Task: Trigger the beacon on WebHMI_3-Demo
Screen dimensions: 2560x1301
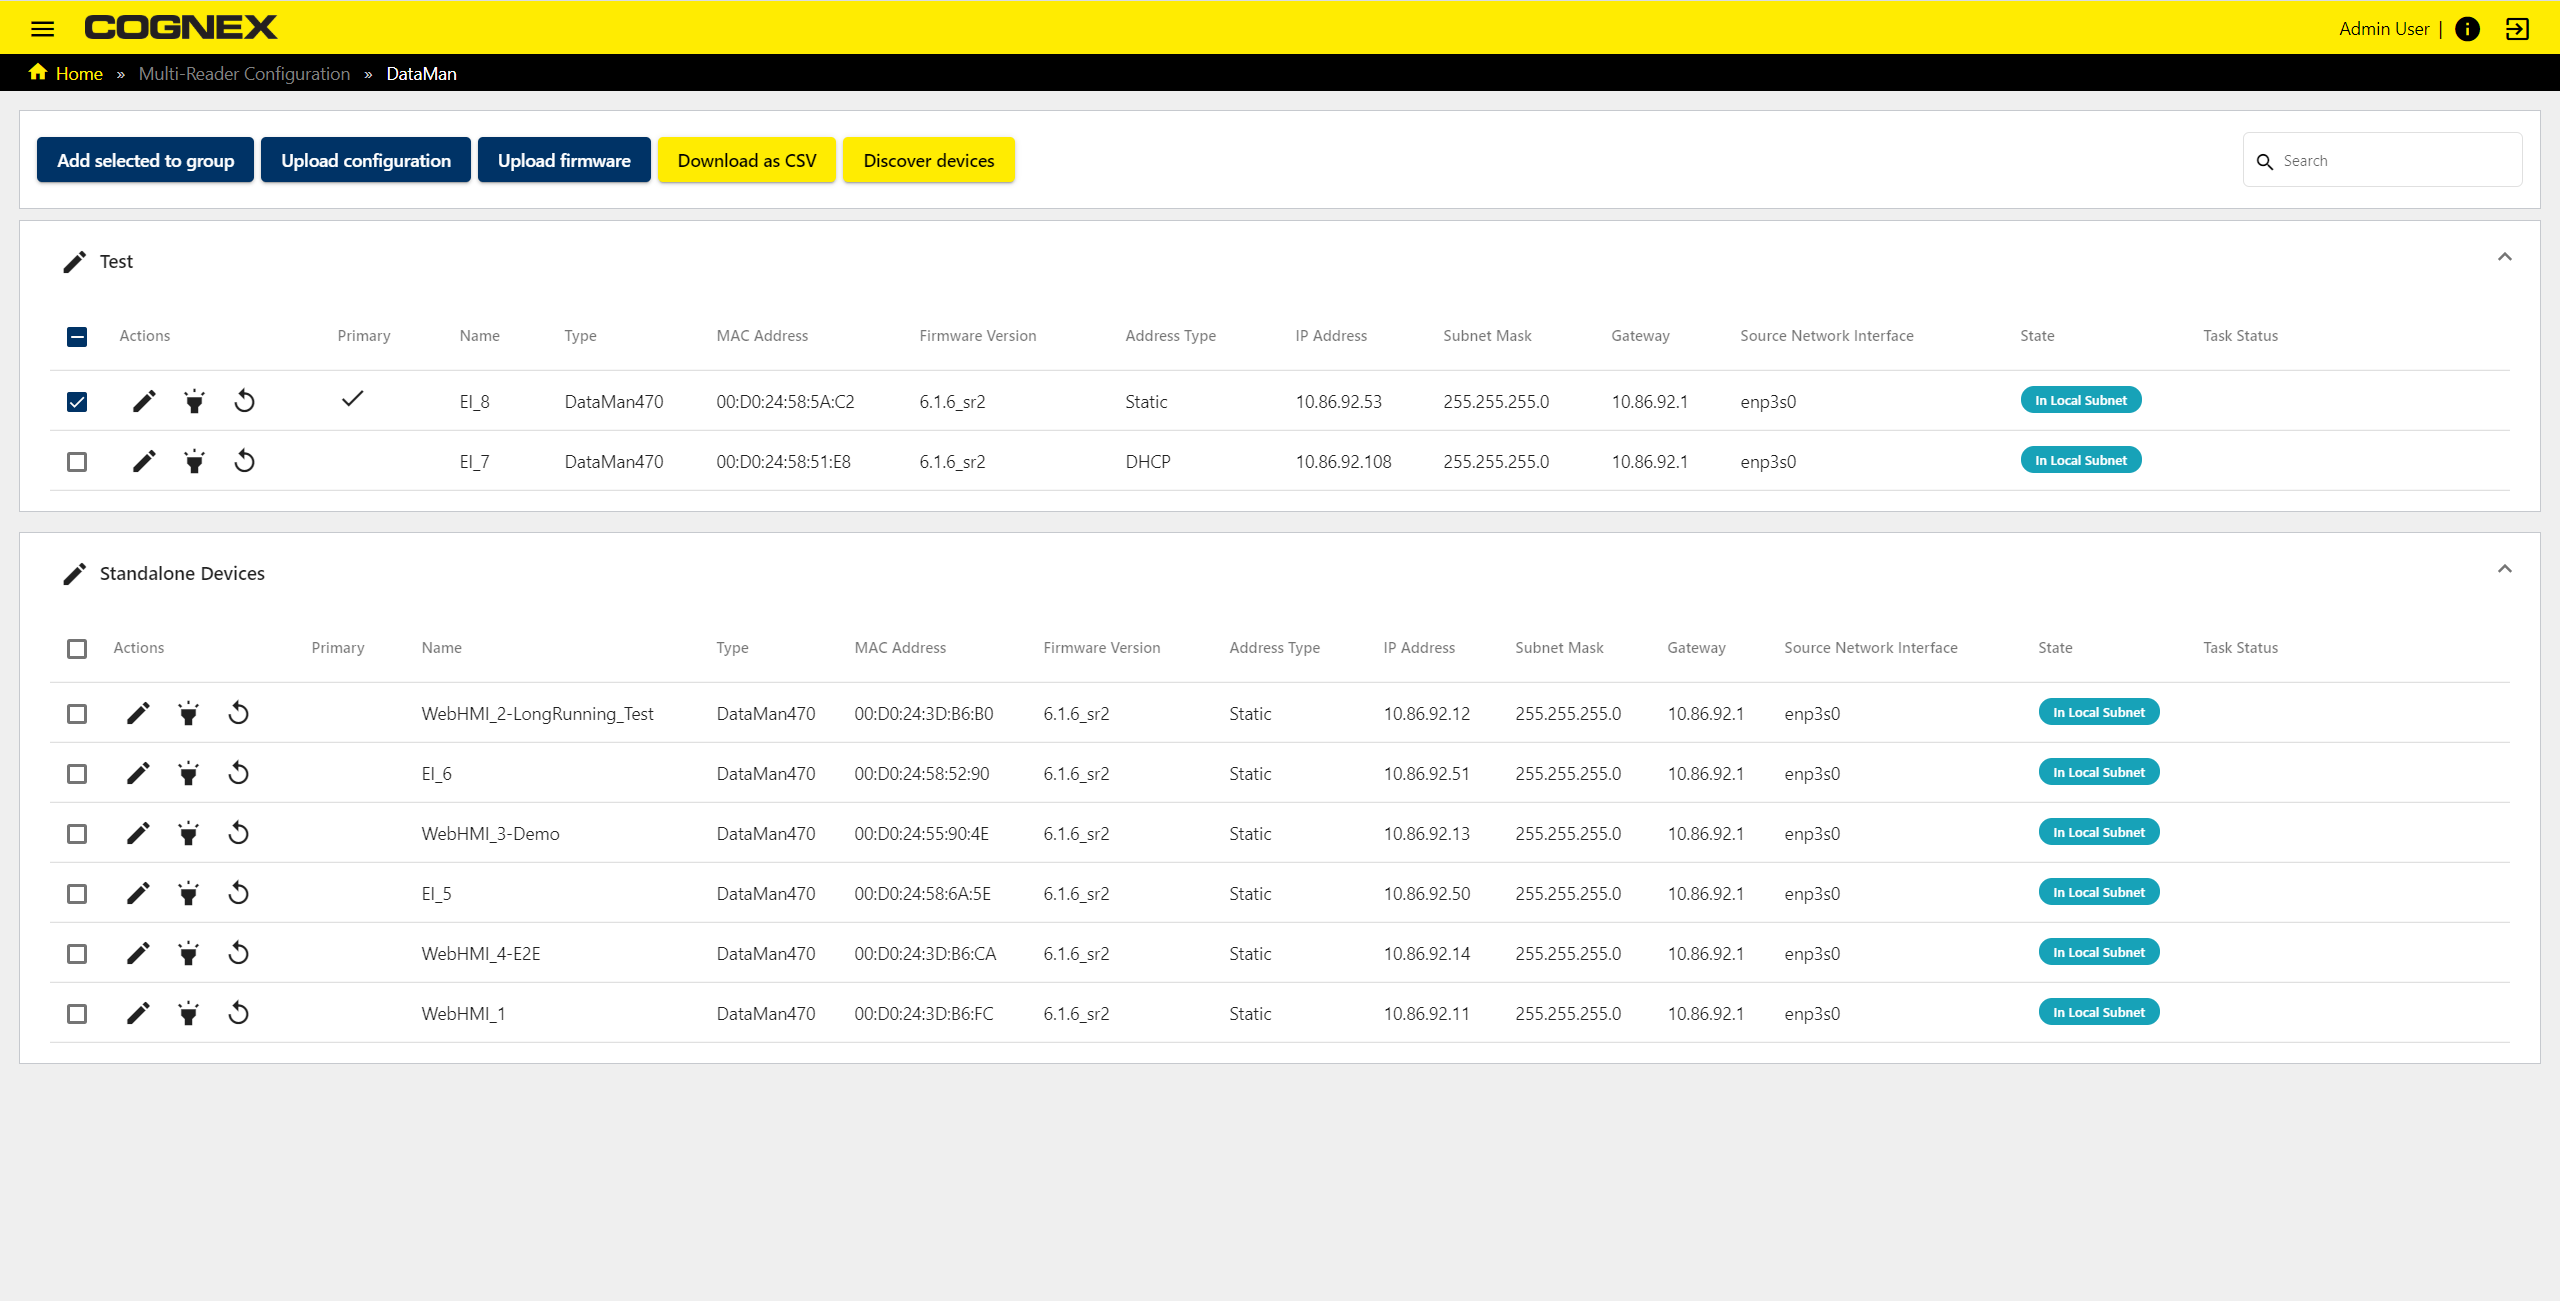Action: (x=188, y=832)
